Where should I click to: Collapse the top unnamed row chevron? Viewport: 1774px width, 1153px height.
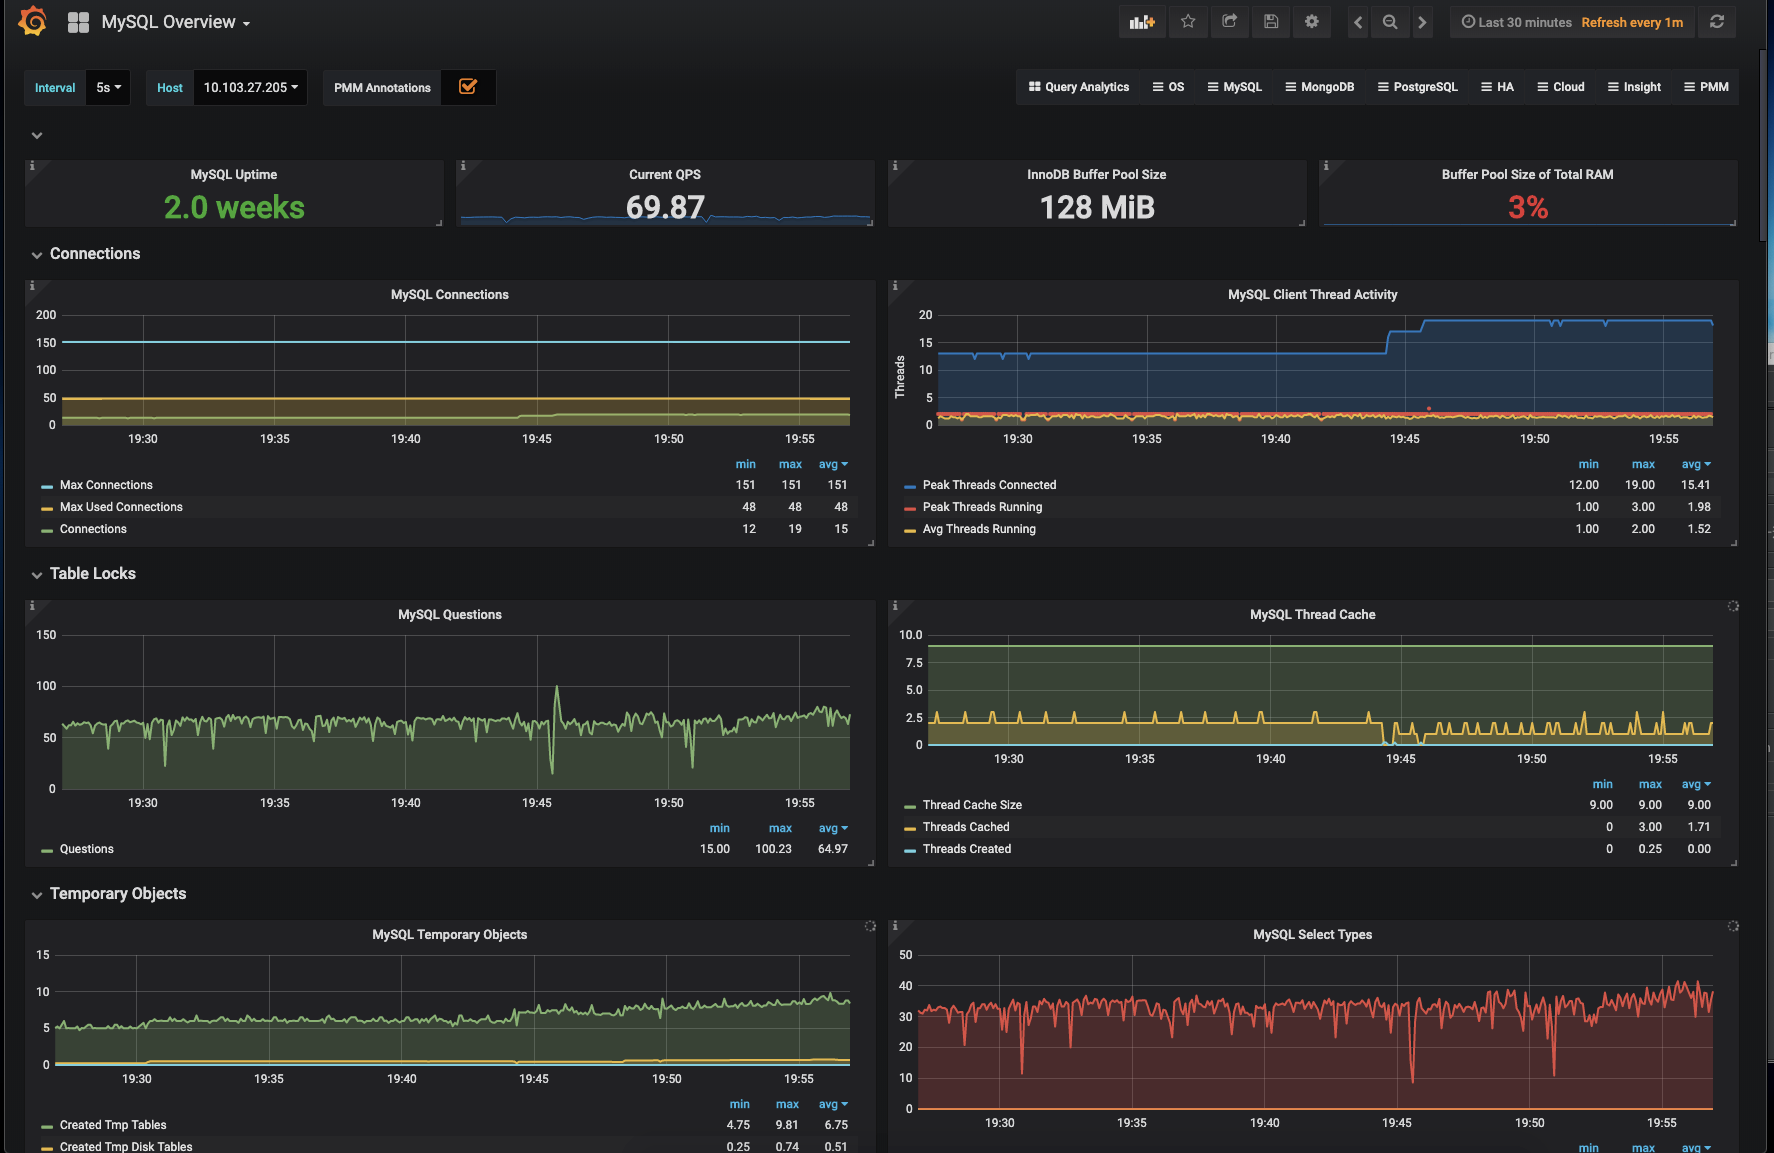point(37,135)
